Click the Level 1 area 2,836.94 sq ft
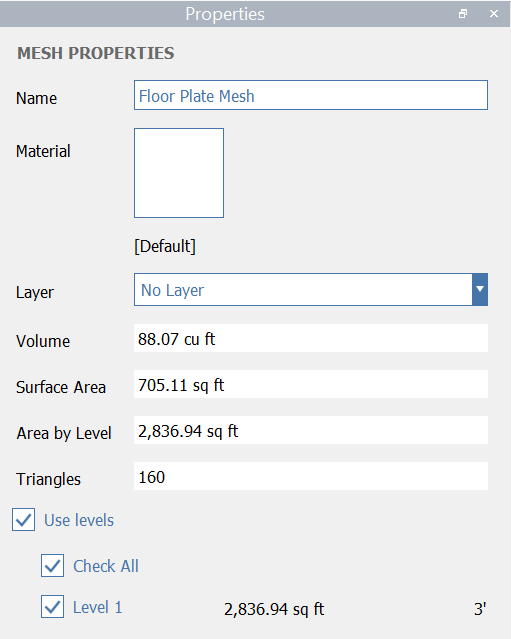This screenshot has height=639, width=511. click(x=274, y=609)
